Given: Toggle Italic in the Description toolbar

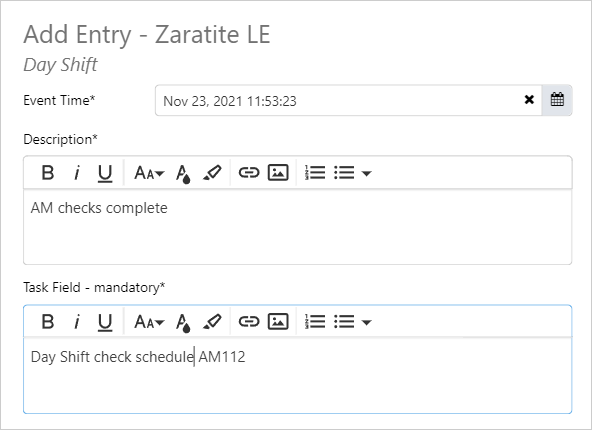Looking at the screenshot, I should (77, 173).
